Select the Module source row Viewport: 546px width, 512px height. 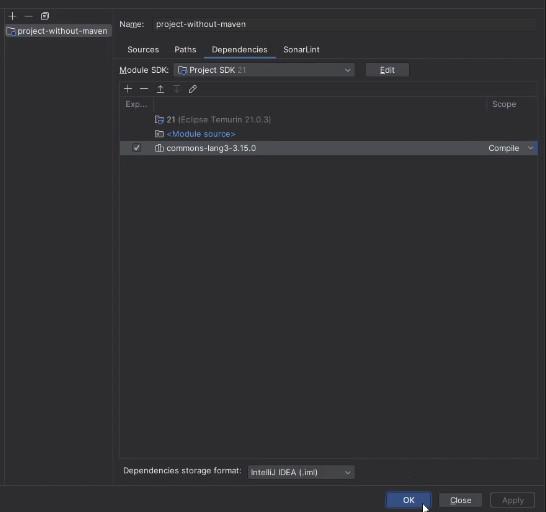pyautogui.click(x=329, y=134)
